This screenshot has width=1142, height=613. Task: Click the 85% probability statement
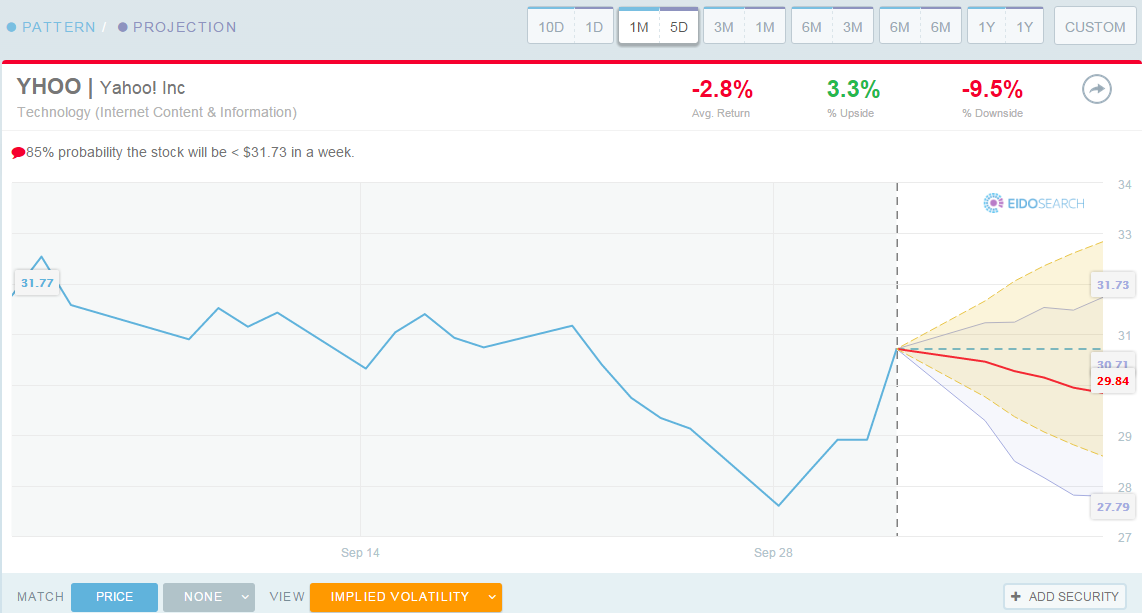pyautogui.click(x=190, y=153)
